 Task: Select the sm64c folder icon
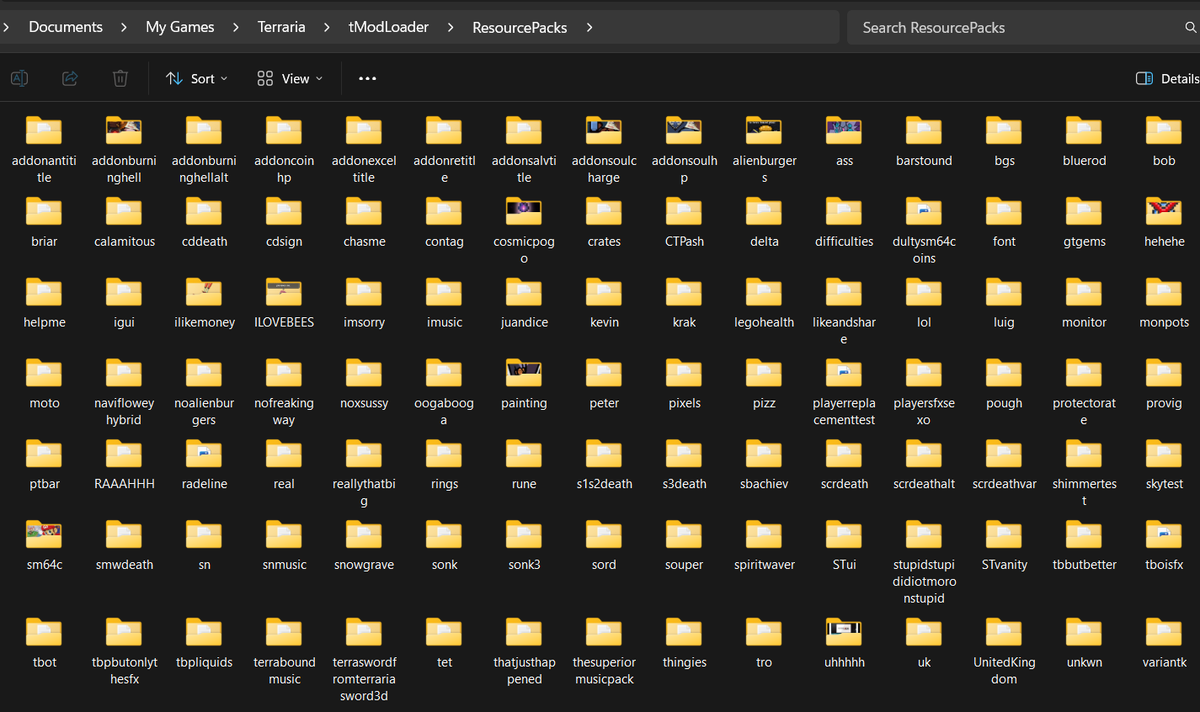pyautogui.click(x=44, y=535)
